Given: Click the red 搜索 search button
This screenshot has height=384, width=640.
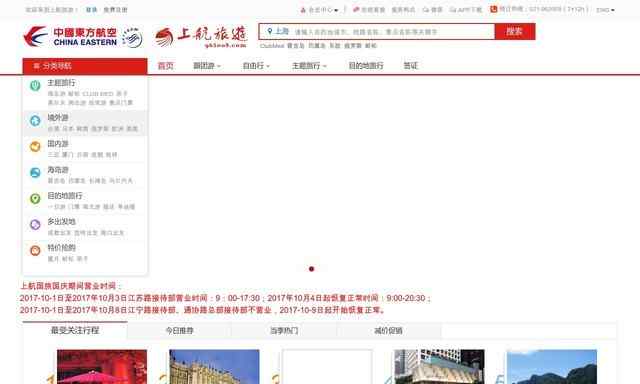Looking at the screenshot, I should 515,31.
